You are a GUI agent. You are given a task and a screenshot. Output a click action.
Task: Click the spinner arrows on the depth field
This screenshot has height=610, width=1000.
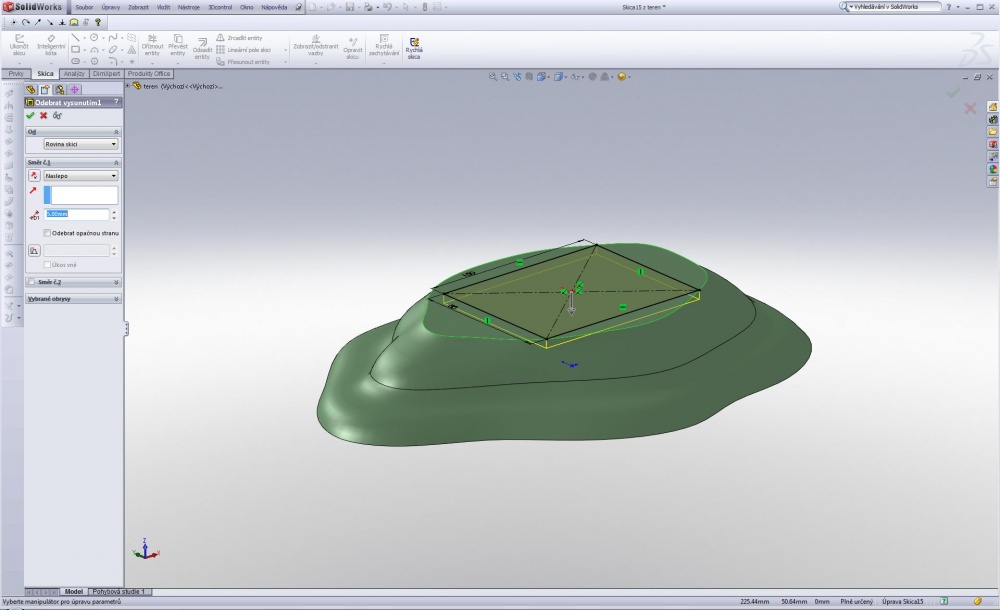pos(114,214)
